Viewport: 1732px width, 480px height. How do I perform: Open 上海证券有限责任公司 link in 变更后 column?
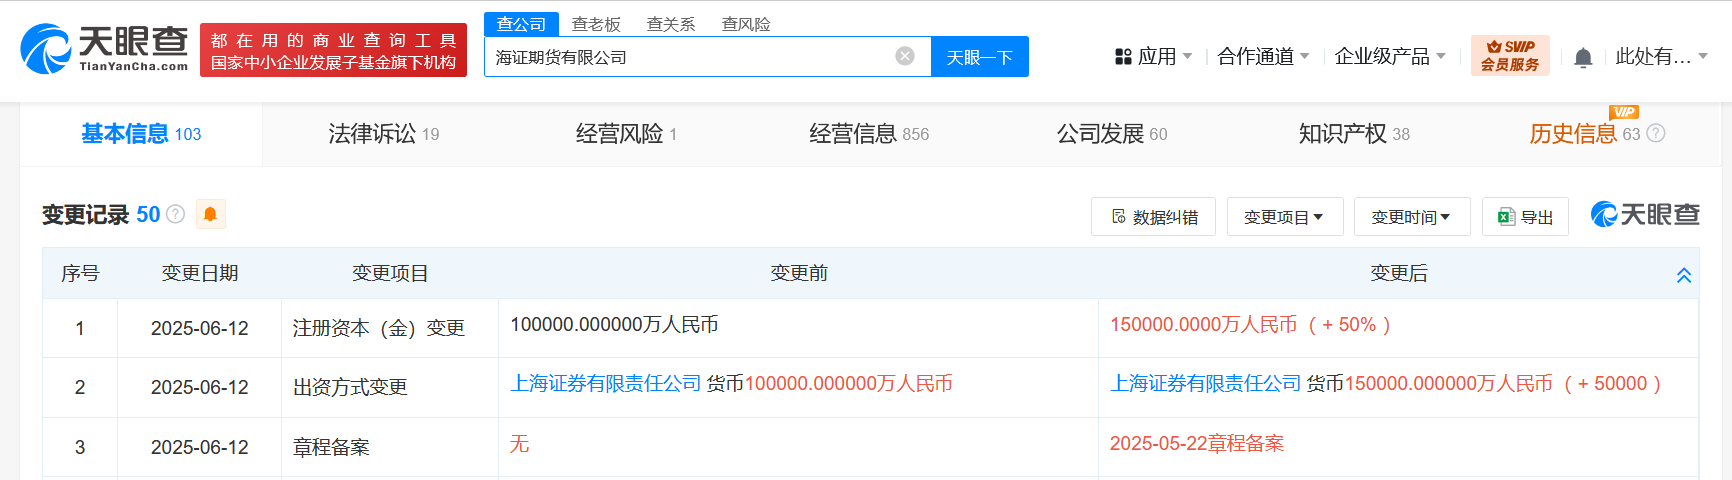1206,384
